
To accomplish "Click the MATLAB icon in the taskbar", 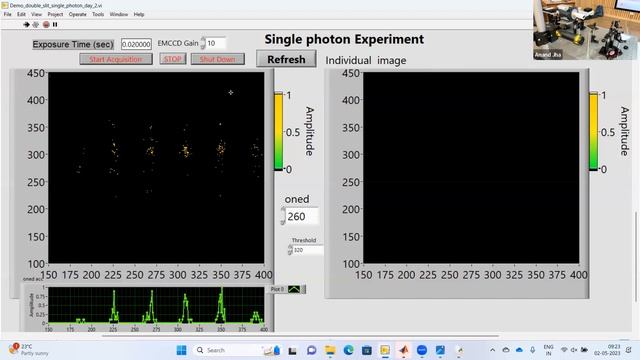I will 404,350.
